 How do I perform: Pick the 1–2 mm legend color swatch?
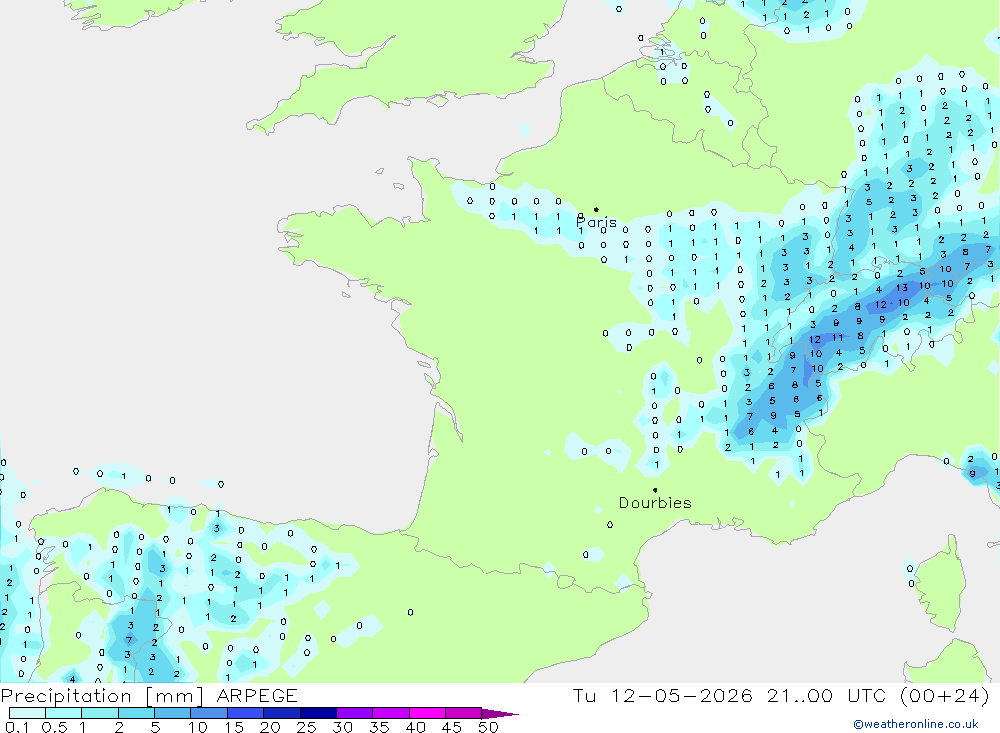pyautogui.click(x=100, y=713)
